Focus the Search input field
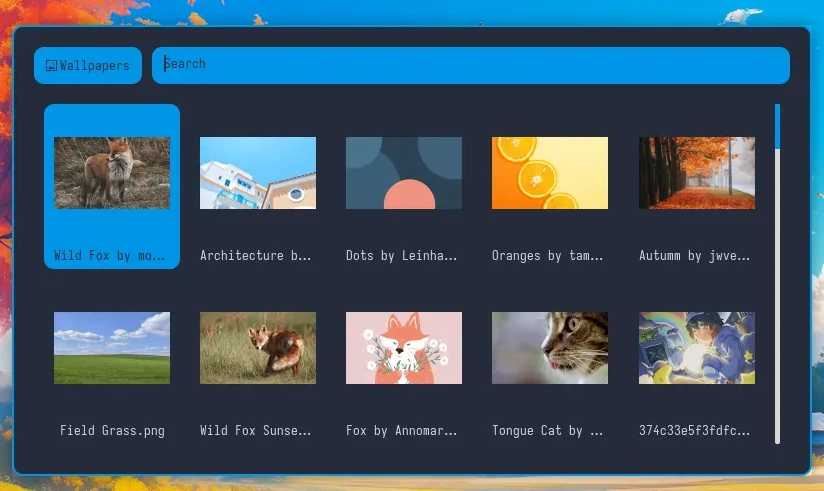824x491 pixels. tap(470, 65)
